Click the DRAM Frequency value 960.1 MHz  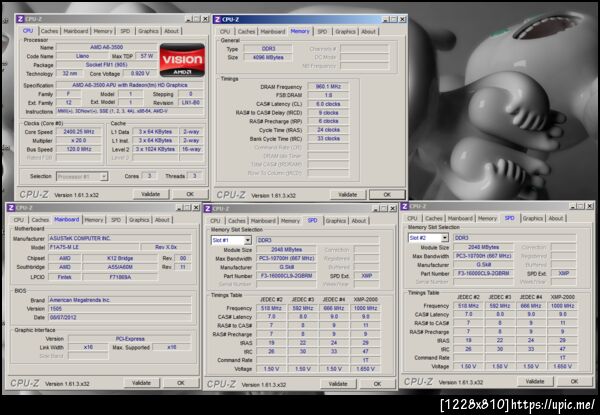click(328, 86)
